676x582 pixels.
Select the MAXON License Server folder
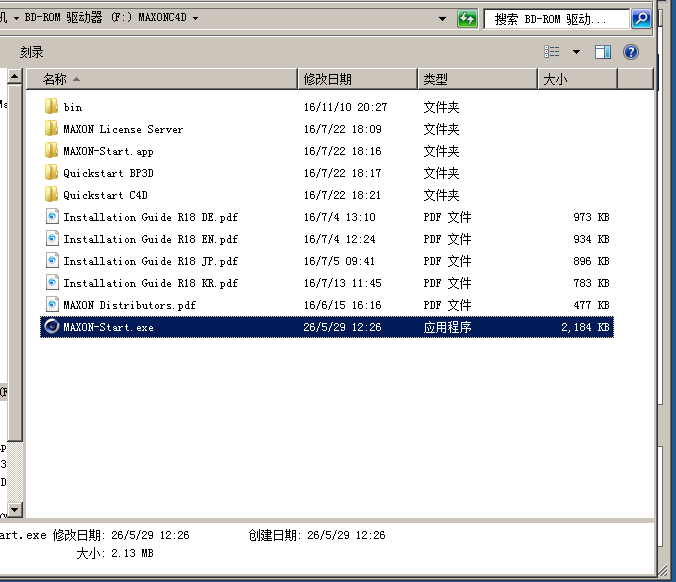122,129
